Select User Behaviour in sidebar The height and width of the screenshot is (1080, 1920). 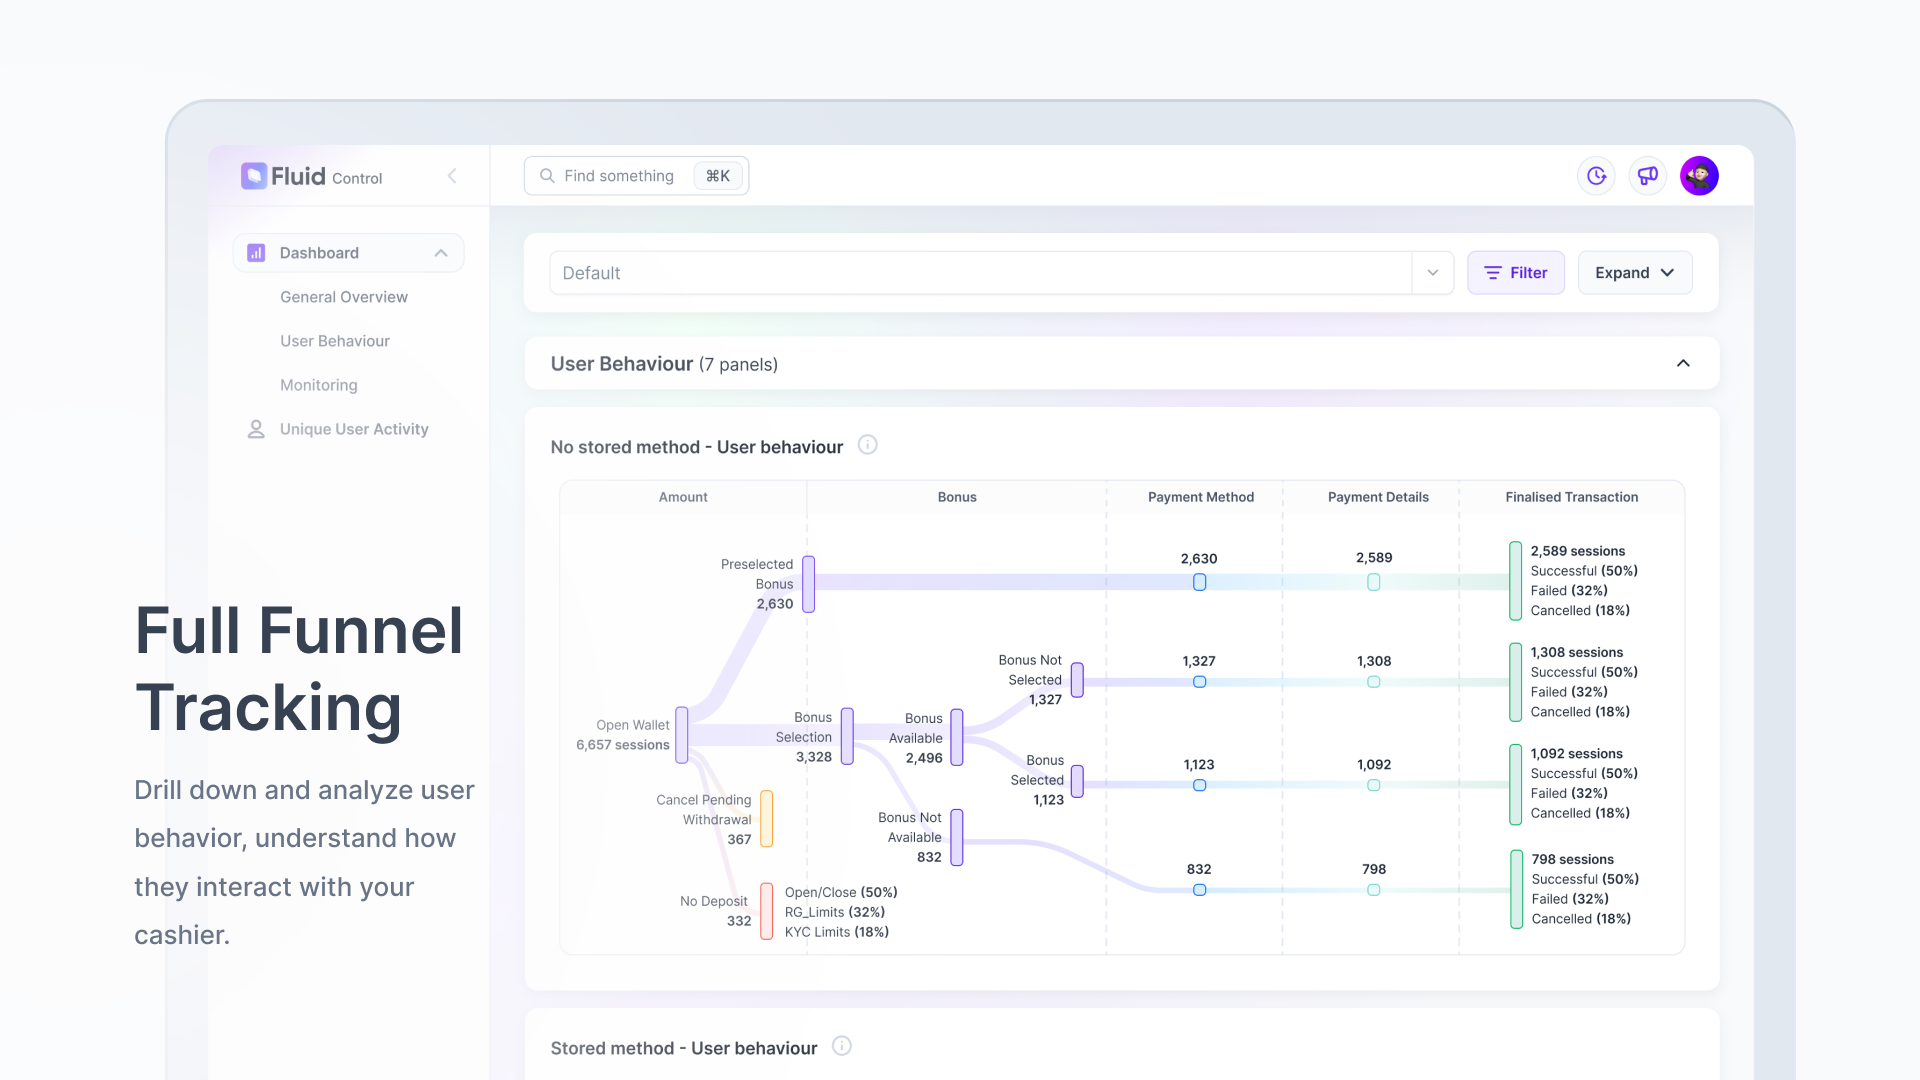point(335,341)
